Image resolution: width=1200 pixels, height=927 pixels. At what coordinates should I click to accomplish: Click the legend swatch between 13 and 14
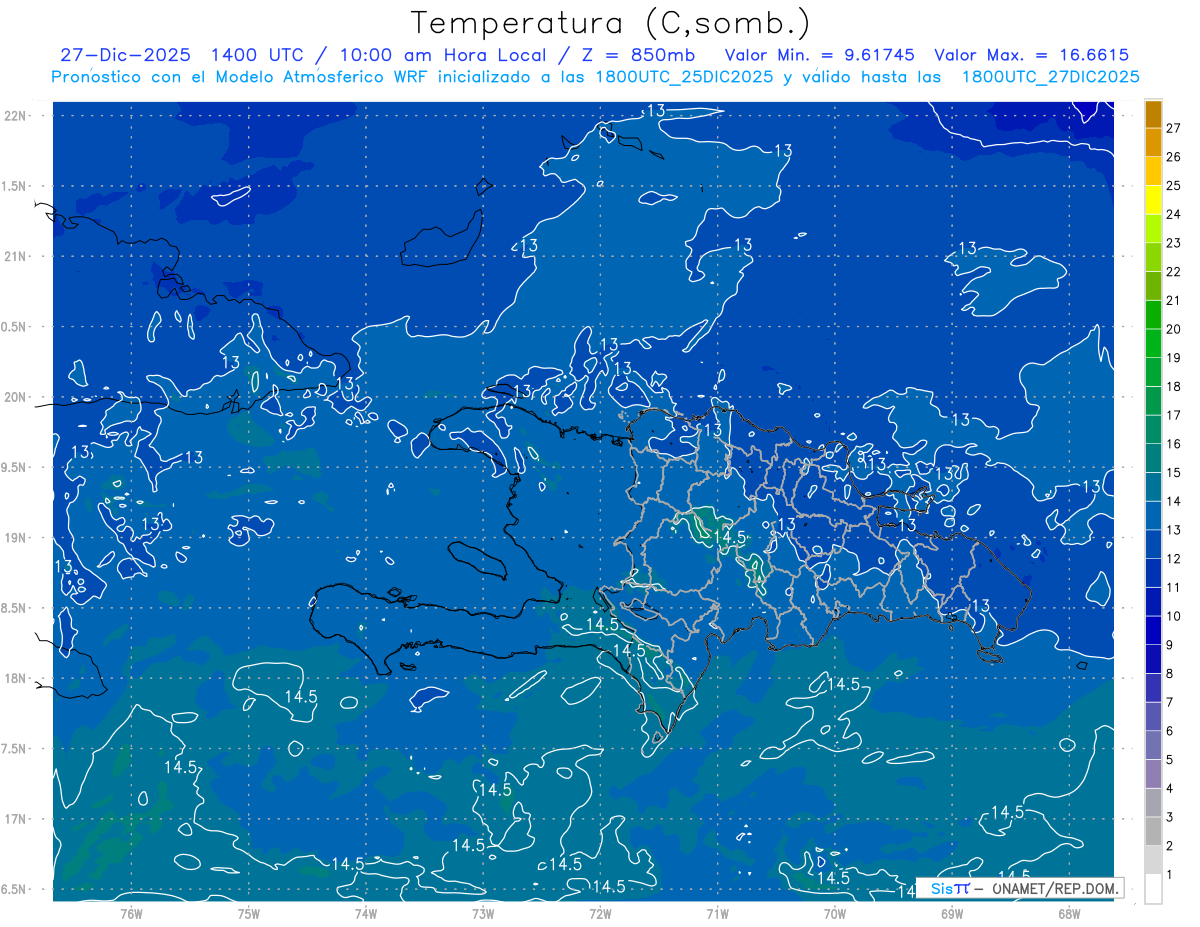tap(1153, 515)
